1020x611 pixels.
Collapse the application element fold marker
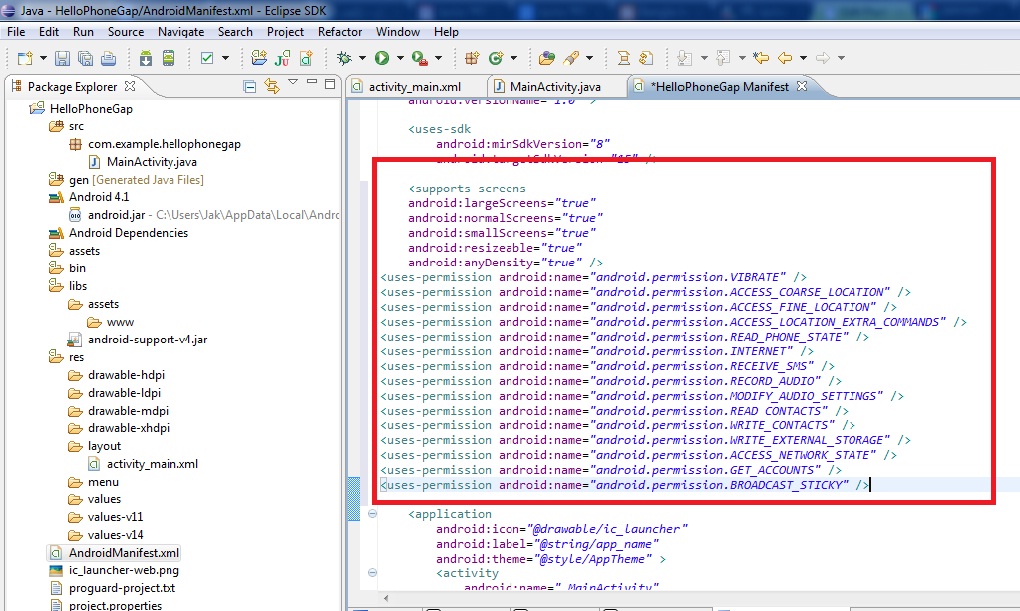[372, 513]
